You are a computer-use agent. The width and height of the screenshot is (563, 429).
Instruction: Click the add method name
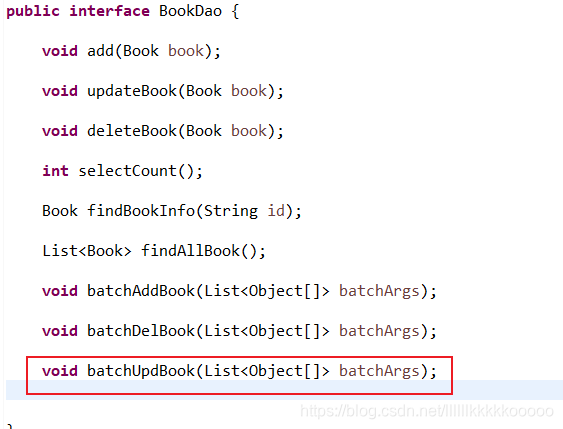pos(101,51)
